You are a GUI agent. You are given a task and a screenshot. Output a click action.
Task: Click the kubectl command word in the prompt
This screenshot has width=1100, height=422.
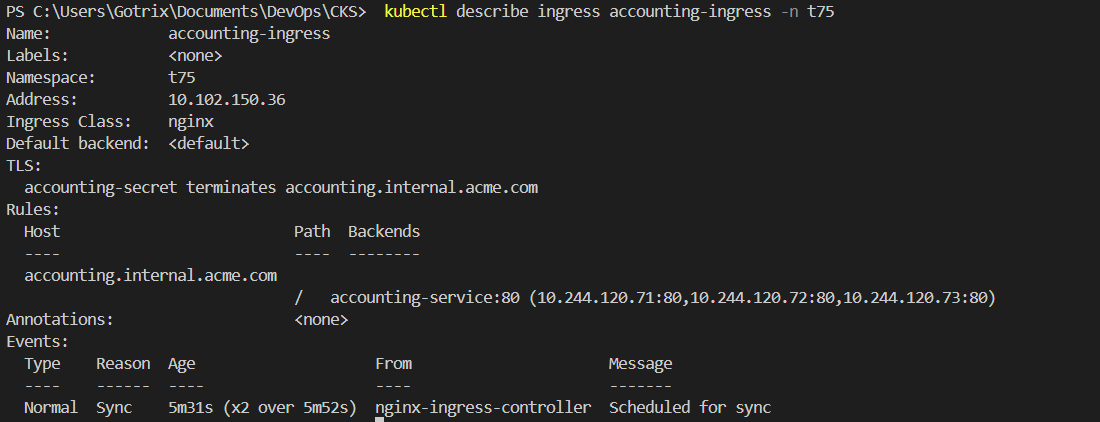click(415, 12)
